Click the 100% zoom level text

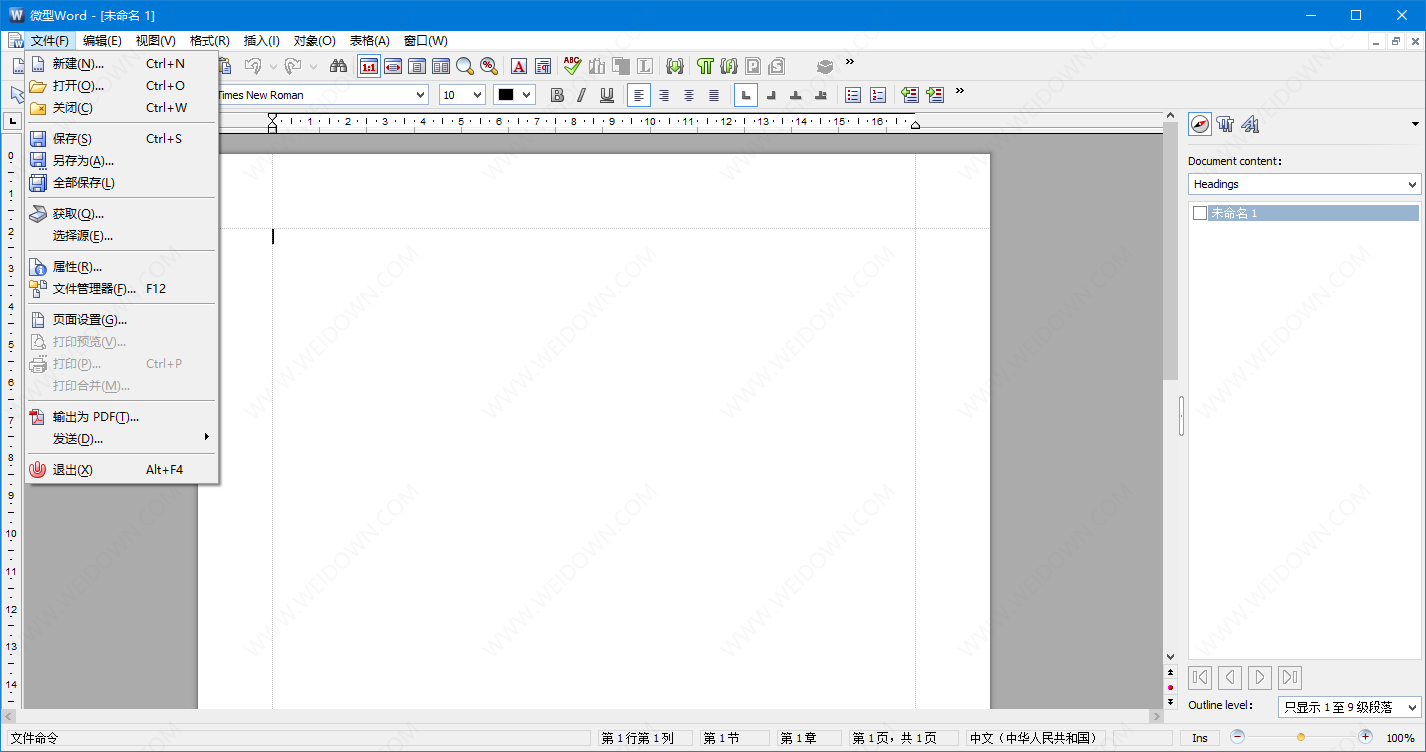tap(1400, 738)
